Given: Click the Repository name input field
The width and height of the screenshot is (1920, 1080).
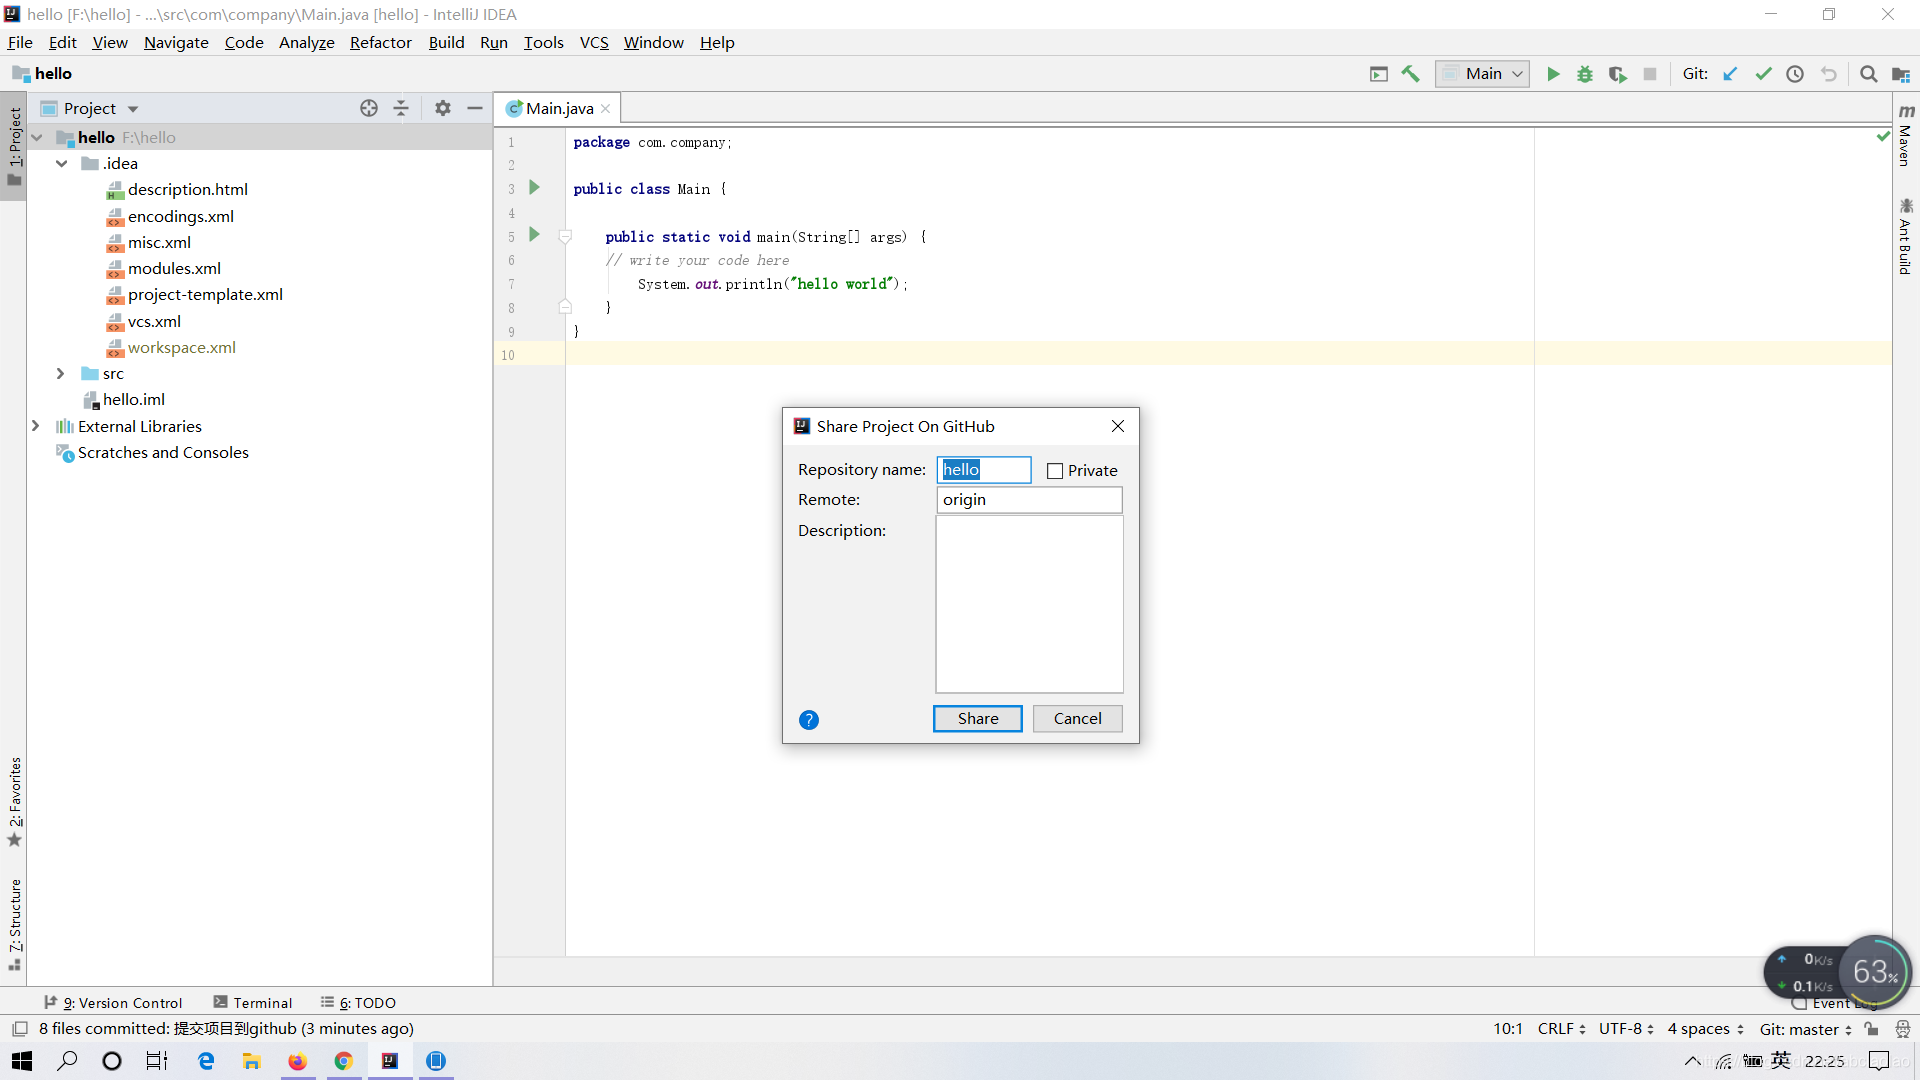Looking at the screenshot, I should coord(984,469).
